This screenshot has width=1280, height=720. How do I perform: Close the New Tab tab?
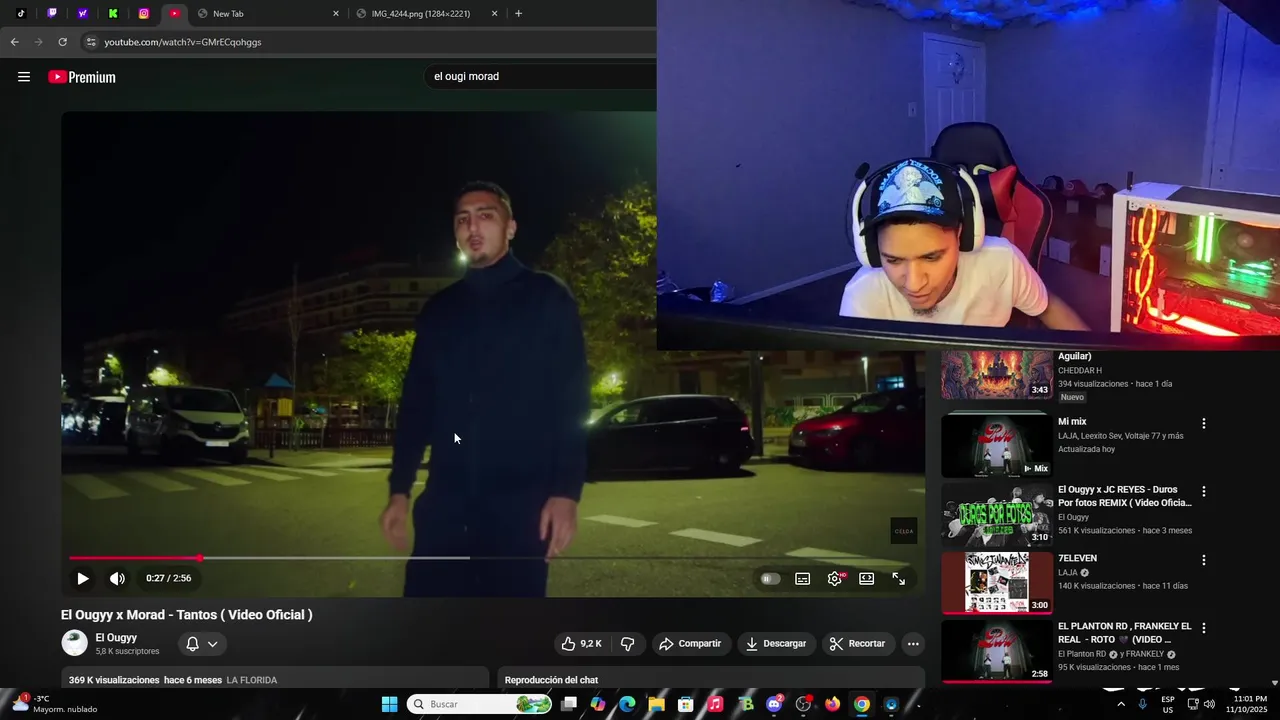336,14
